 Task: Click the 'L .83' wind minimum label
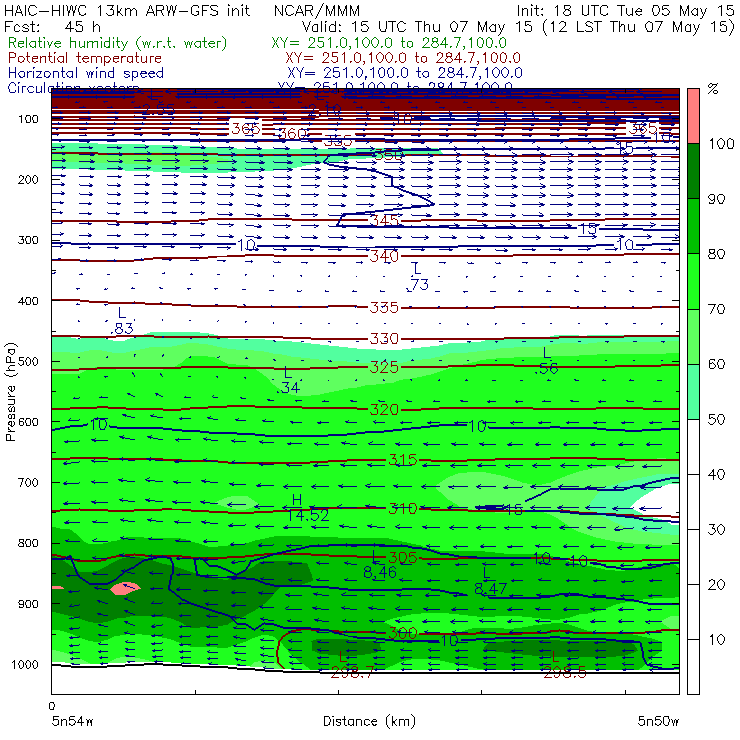(x=122, y=321)
